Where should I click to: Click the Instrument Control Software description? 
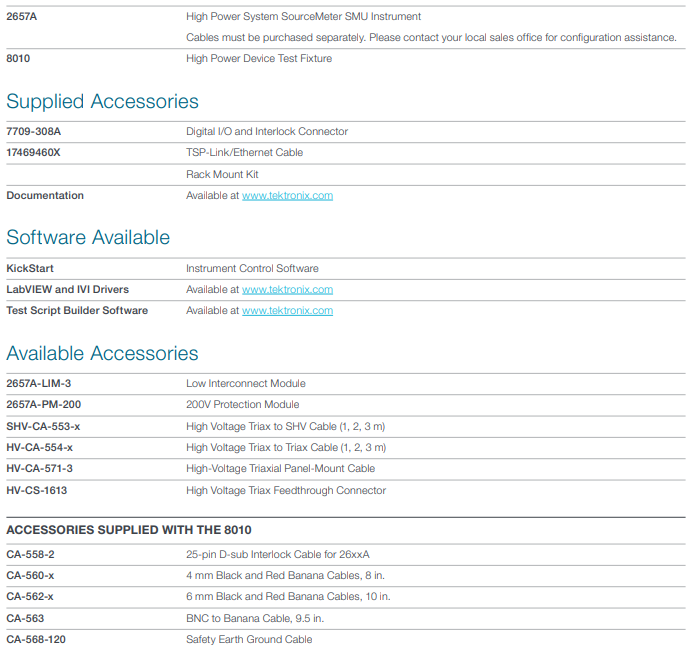252,268
